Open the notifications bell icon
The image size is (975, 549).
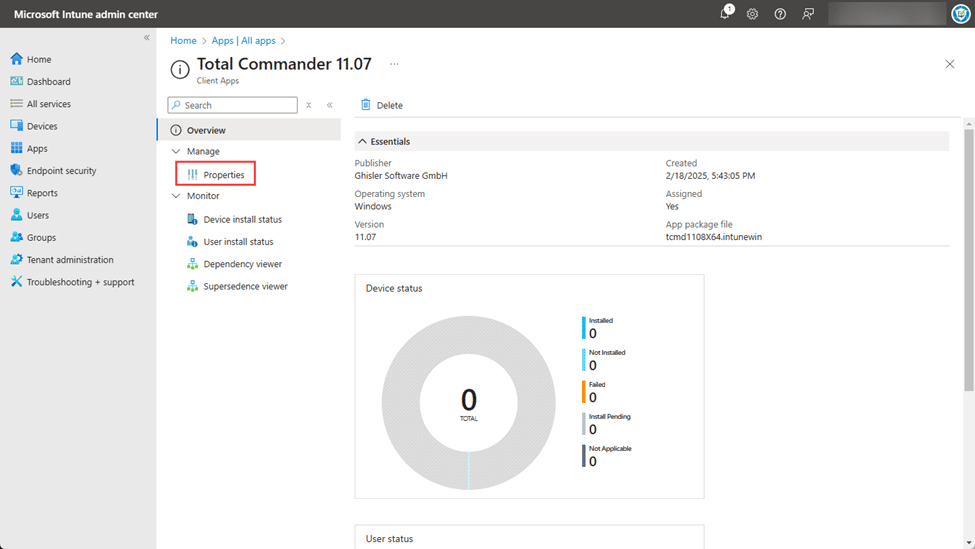pyautogui.click(x=725, y=14)
